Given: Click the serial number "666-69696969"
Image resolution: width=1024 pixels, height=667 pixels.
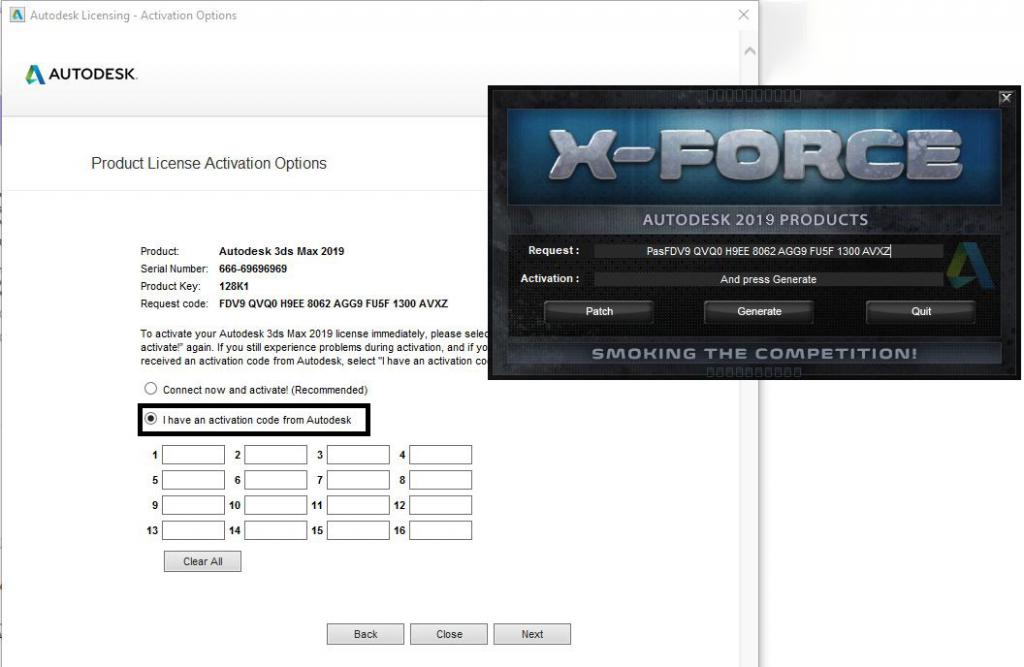Looking at the screenshot, I should point(253,268).
